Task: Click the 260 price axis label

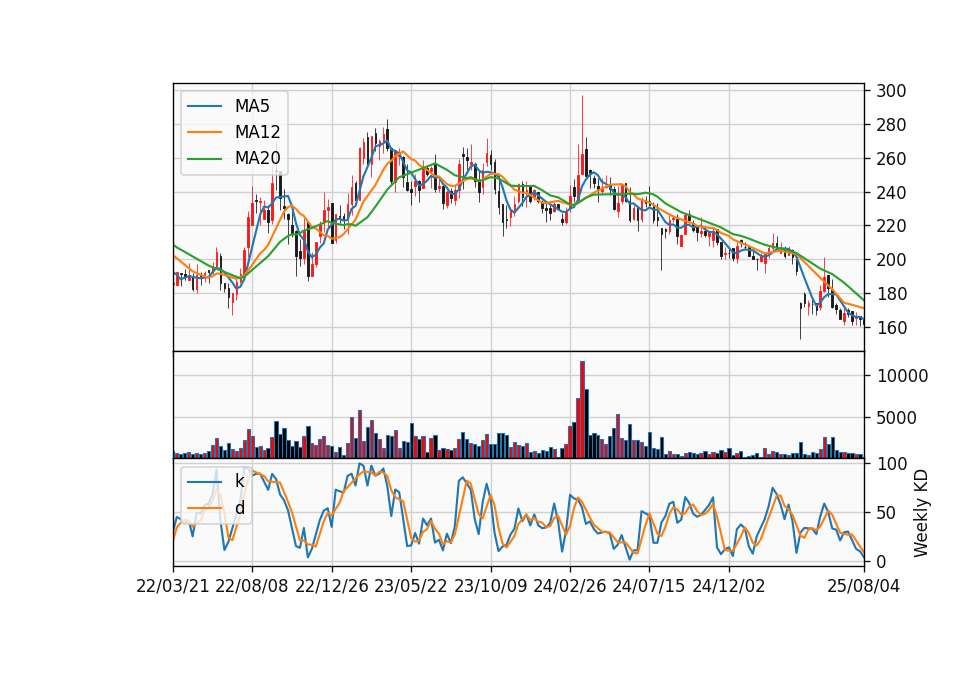Action: click(x=891, y=159)
